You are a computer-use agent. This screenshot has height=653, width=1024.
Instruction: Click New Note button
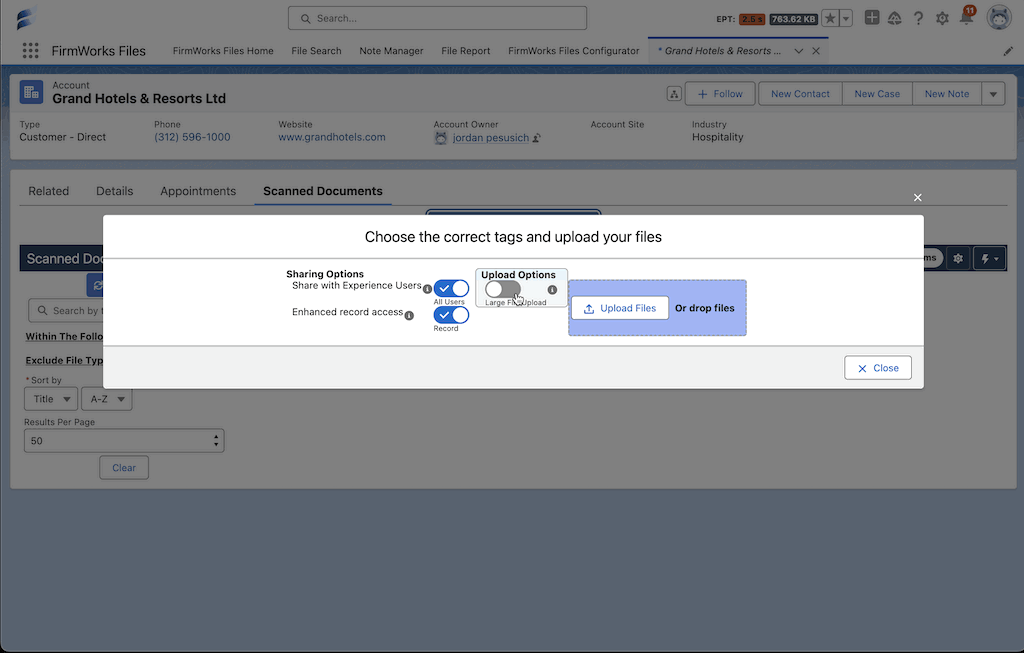[x=947, y=94]
